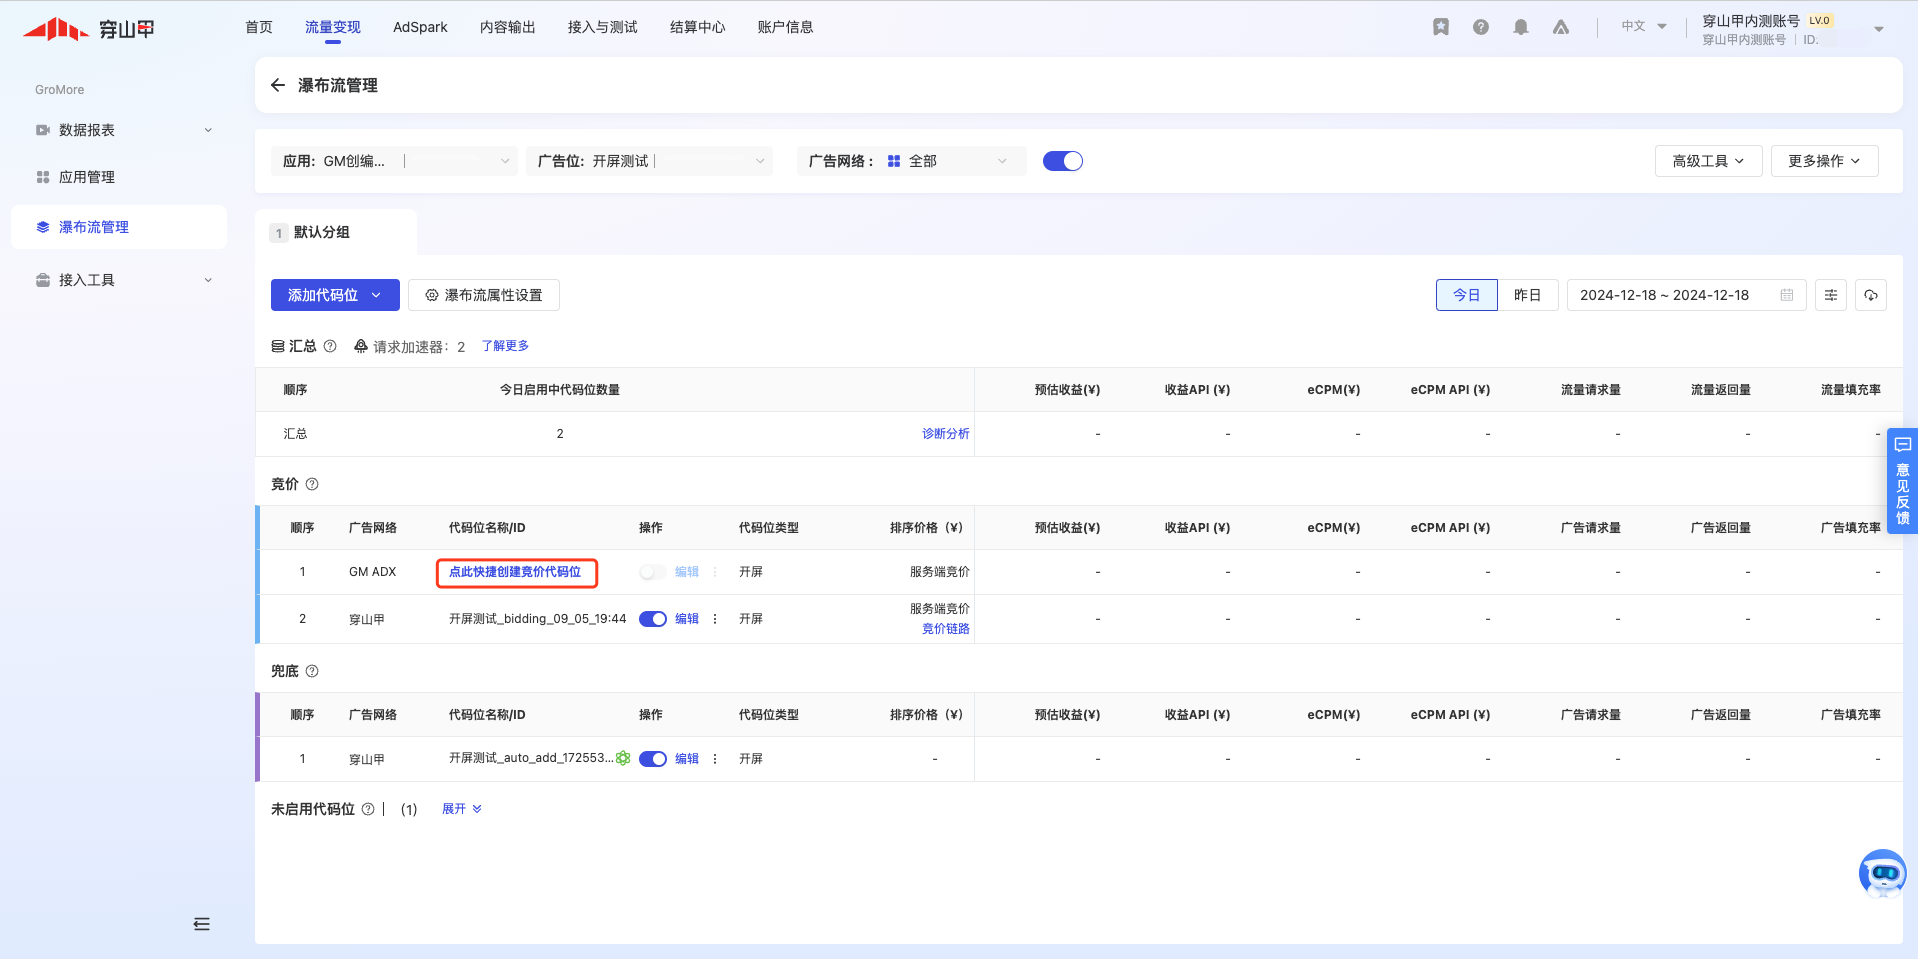Screen dimensions: 1918x959
Task: Toggle 开屏测试_auto_add code slot switch
Action: (653, 759)
